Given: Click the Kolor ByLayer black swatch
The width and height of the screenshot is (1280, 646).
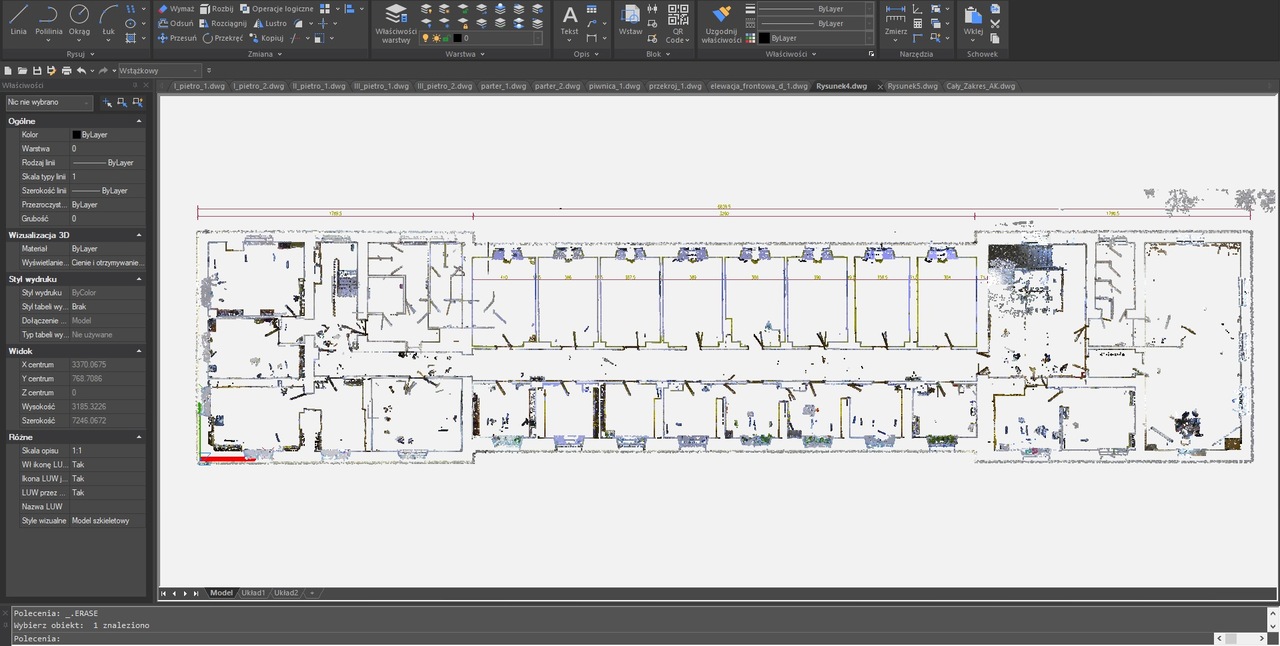Looking at the screenshot, I should pyautogui.click(x=76, y=134).
